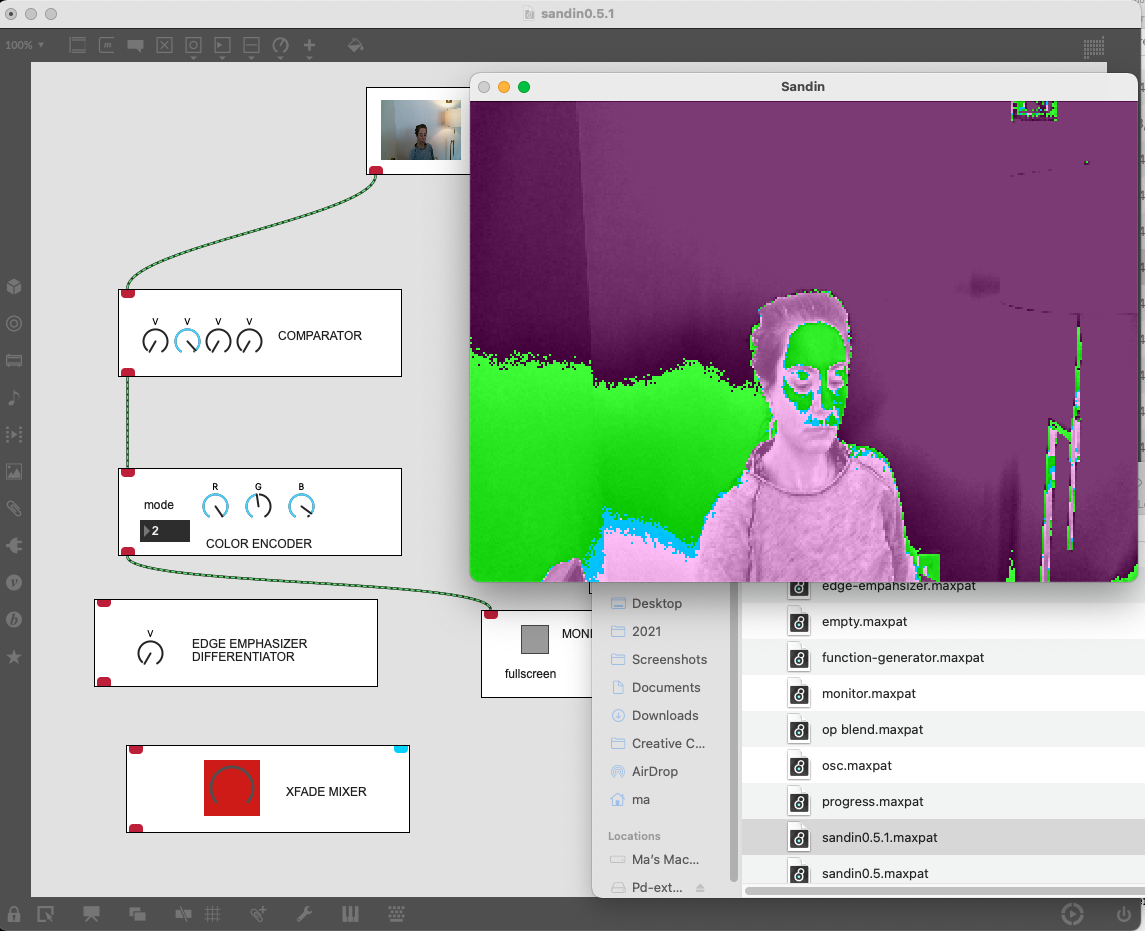Open the plus add-object menu in toolbar

pyautogui.click(x=310, y=45)
